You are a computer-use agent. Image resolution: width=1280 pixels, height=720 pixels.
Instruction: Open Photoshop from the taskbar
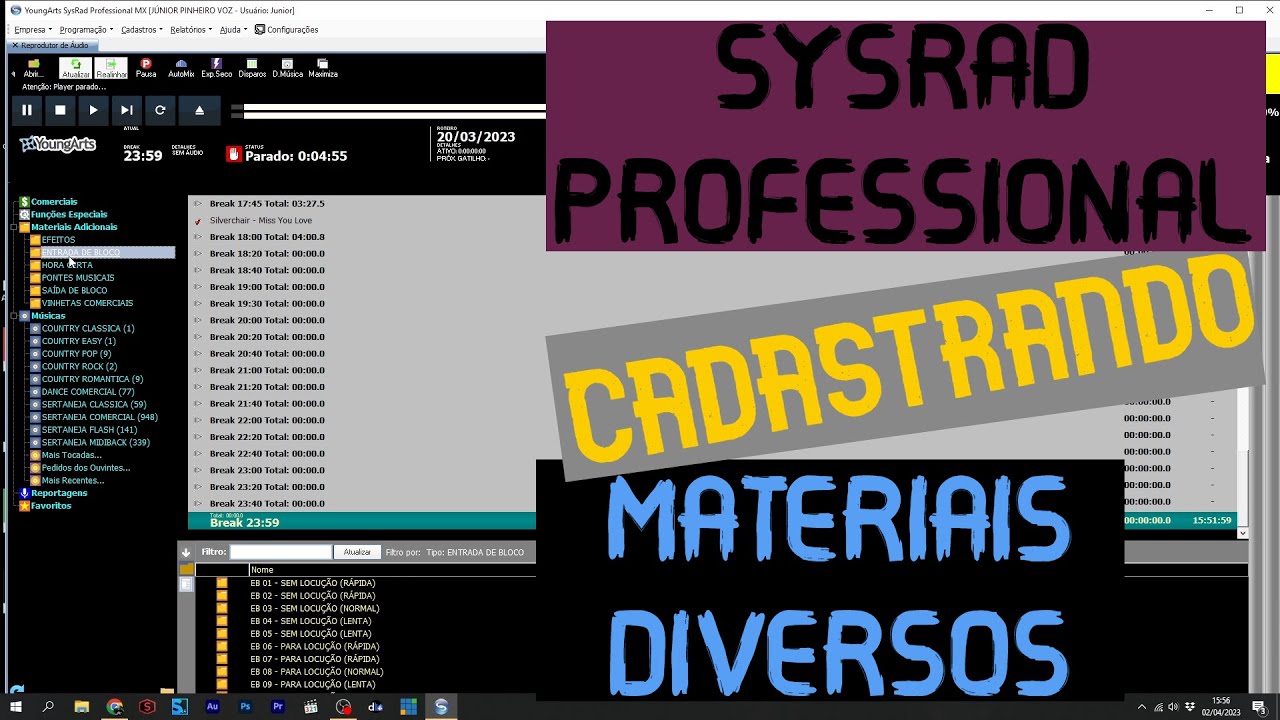point(245,706)
